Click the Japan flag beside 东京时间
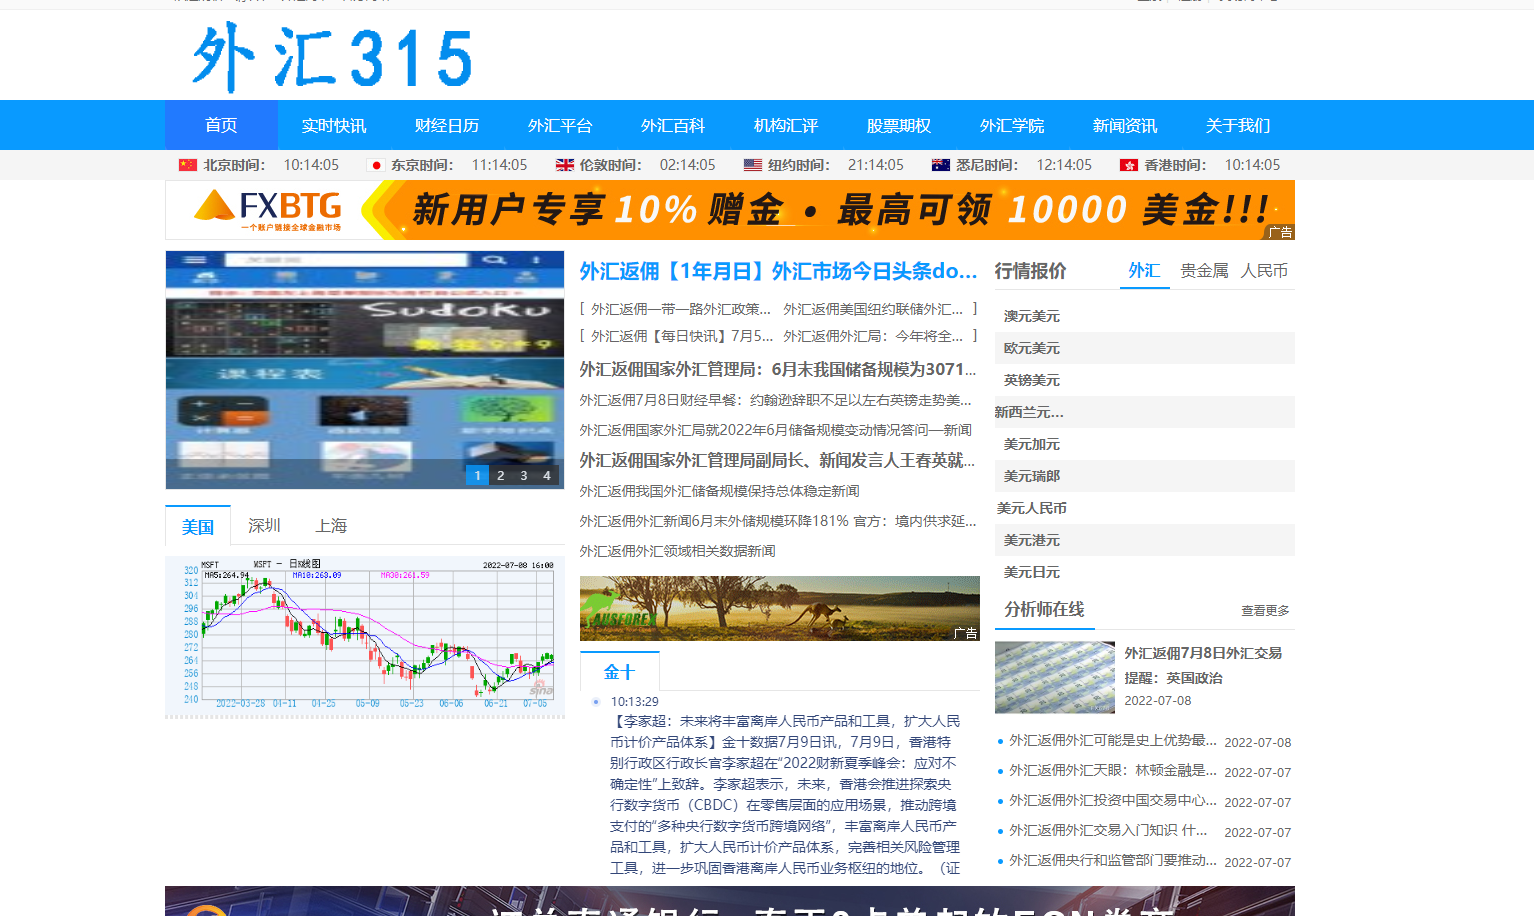Viewport: 1534px width, 916px height. click(x=376, y=165)
